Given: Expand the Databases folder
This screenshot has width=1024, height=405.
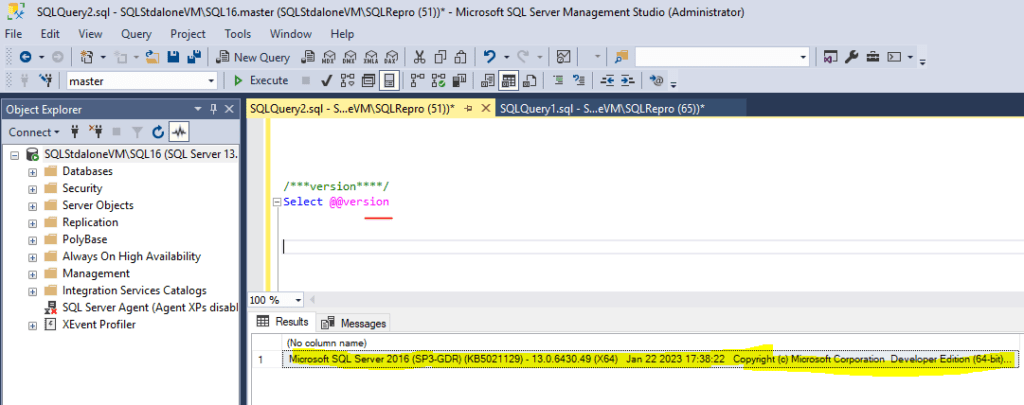Looking at the screenshot, I should 31,172.
